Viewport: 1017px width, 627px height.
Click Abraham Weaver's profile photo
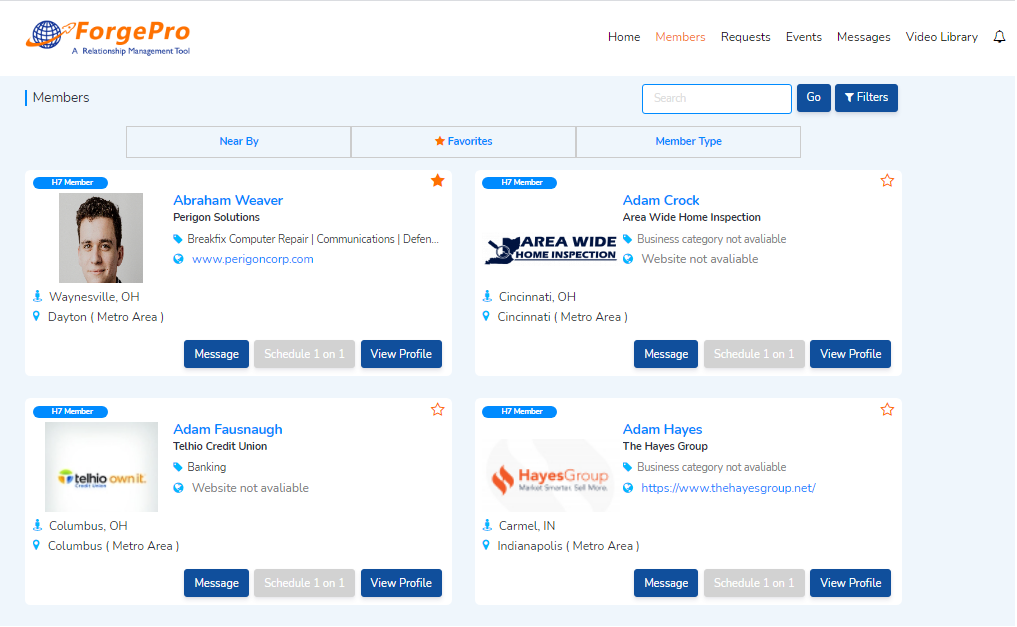pyautogui.click(x=101, y=238)
